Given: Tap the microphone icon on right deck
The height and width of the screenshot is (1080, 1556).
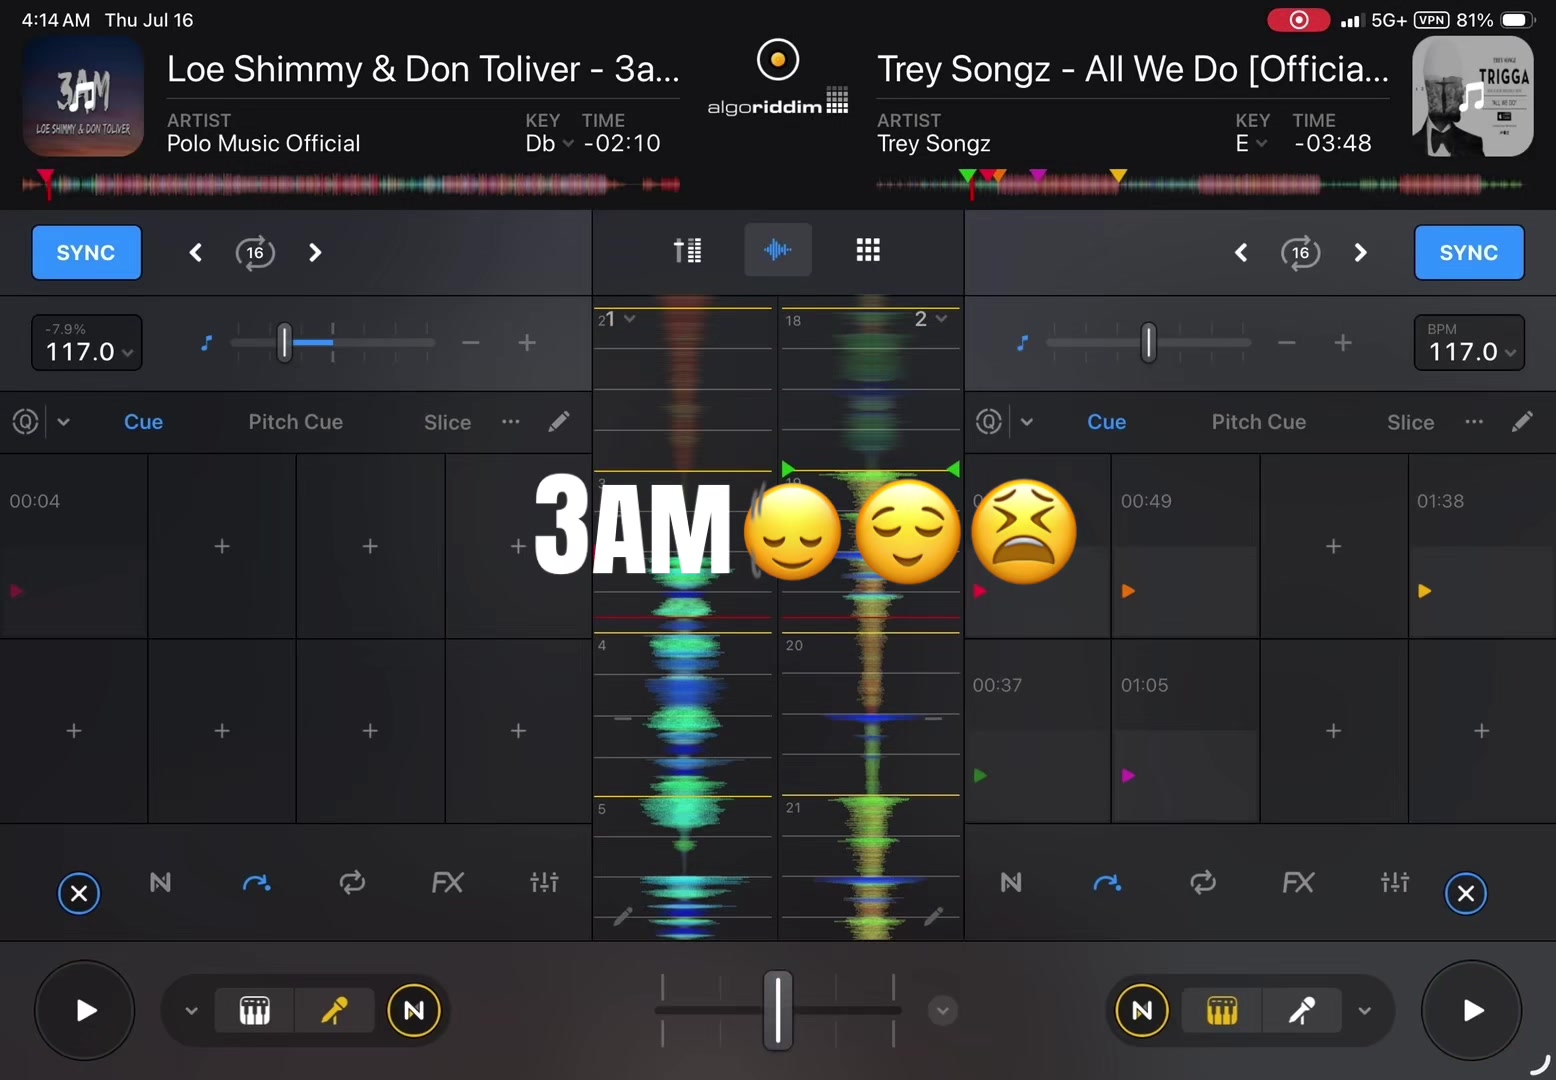Looking at the screenshot, I should [1302, 1011].
